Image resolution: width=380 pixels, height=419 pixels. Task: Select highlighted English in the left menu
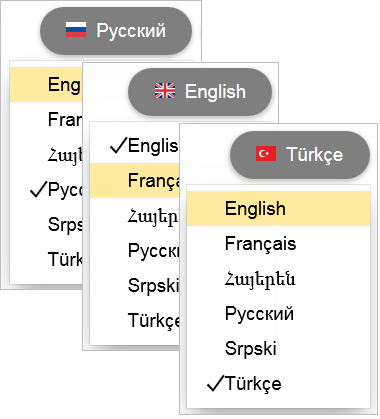point(46,84)
